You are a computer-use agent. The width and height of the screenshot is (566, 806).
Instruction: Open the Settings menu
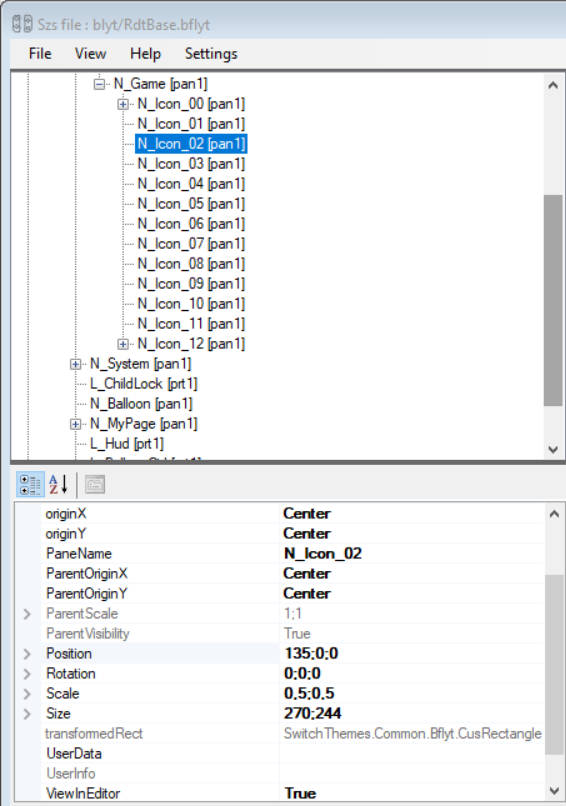[211, 53]
